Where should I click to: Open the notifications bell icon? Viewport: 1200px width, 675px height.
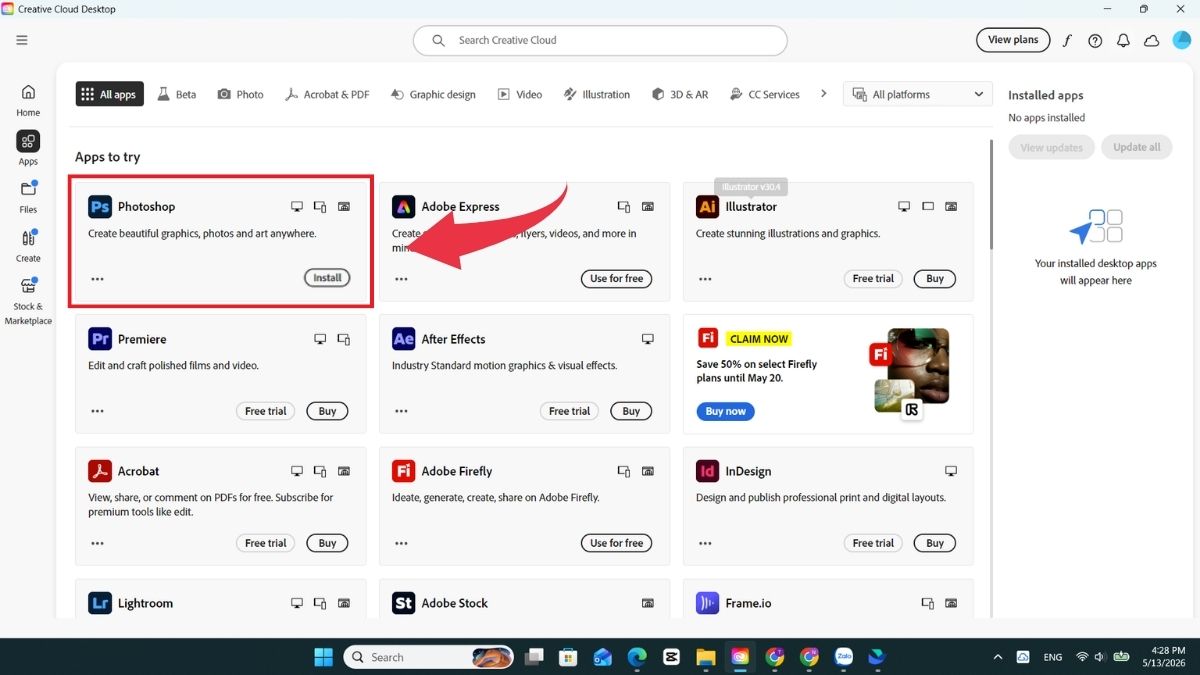coord(1123,40)
